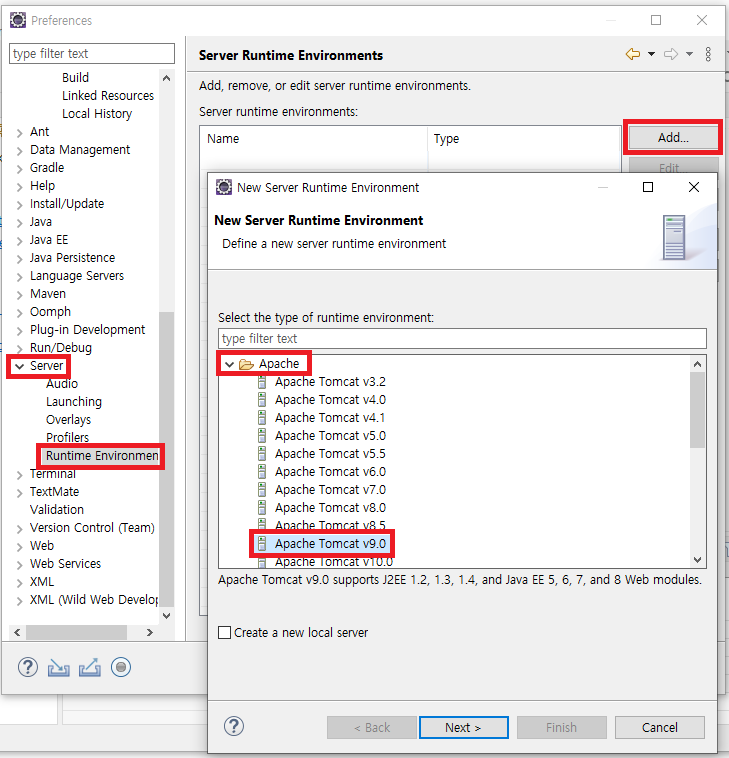Open the back history dropdown arrow

(651, 54)
